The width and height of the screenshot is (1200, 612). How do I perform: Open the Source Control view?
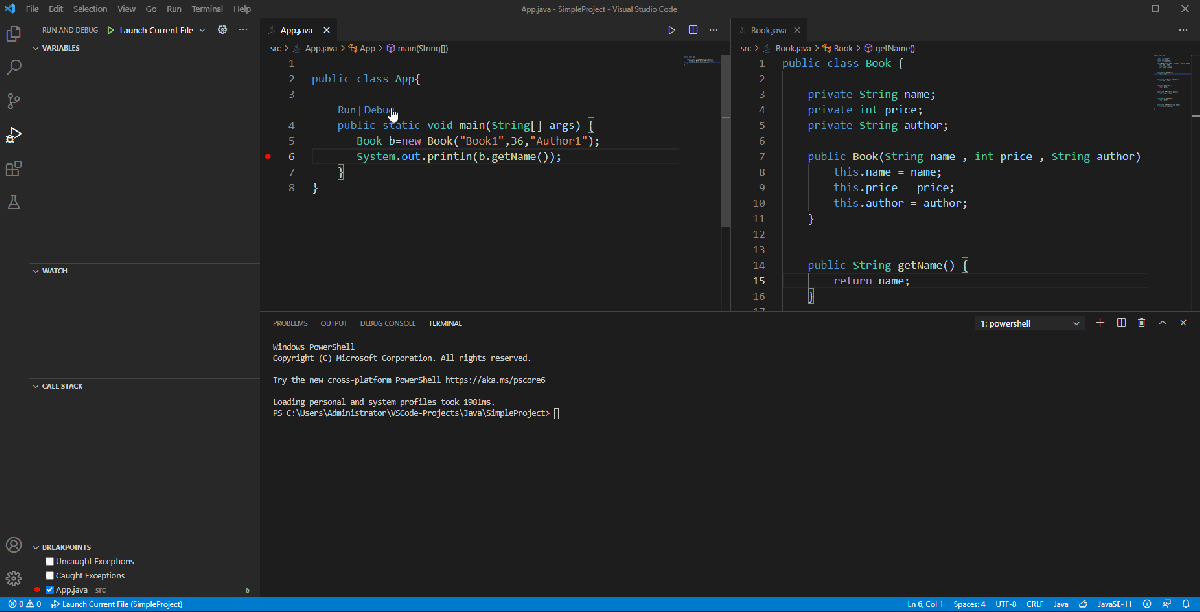pos(14,101)
